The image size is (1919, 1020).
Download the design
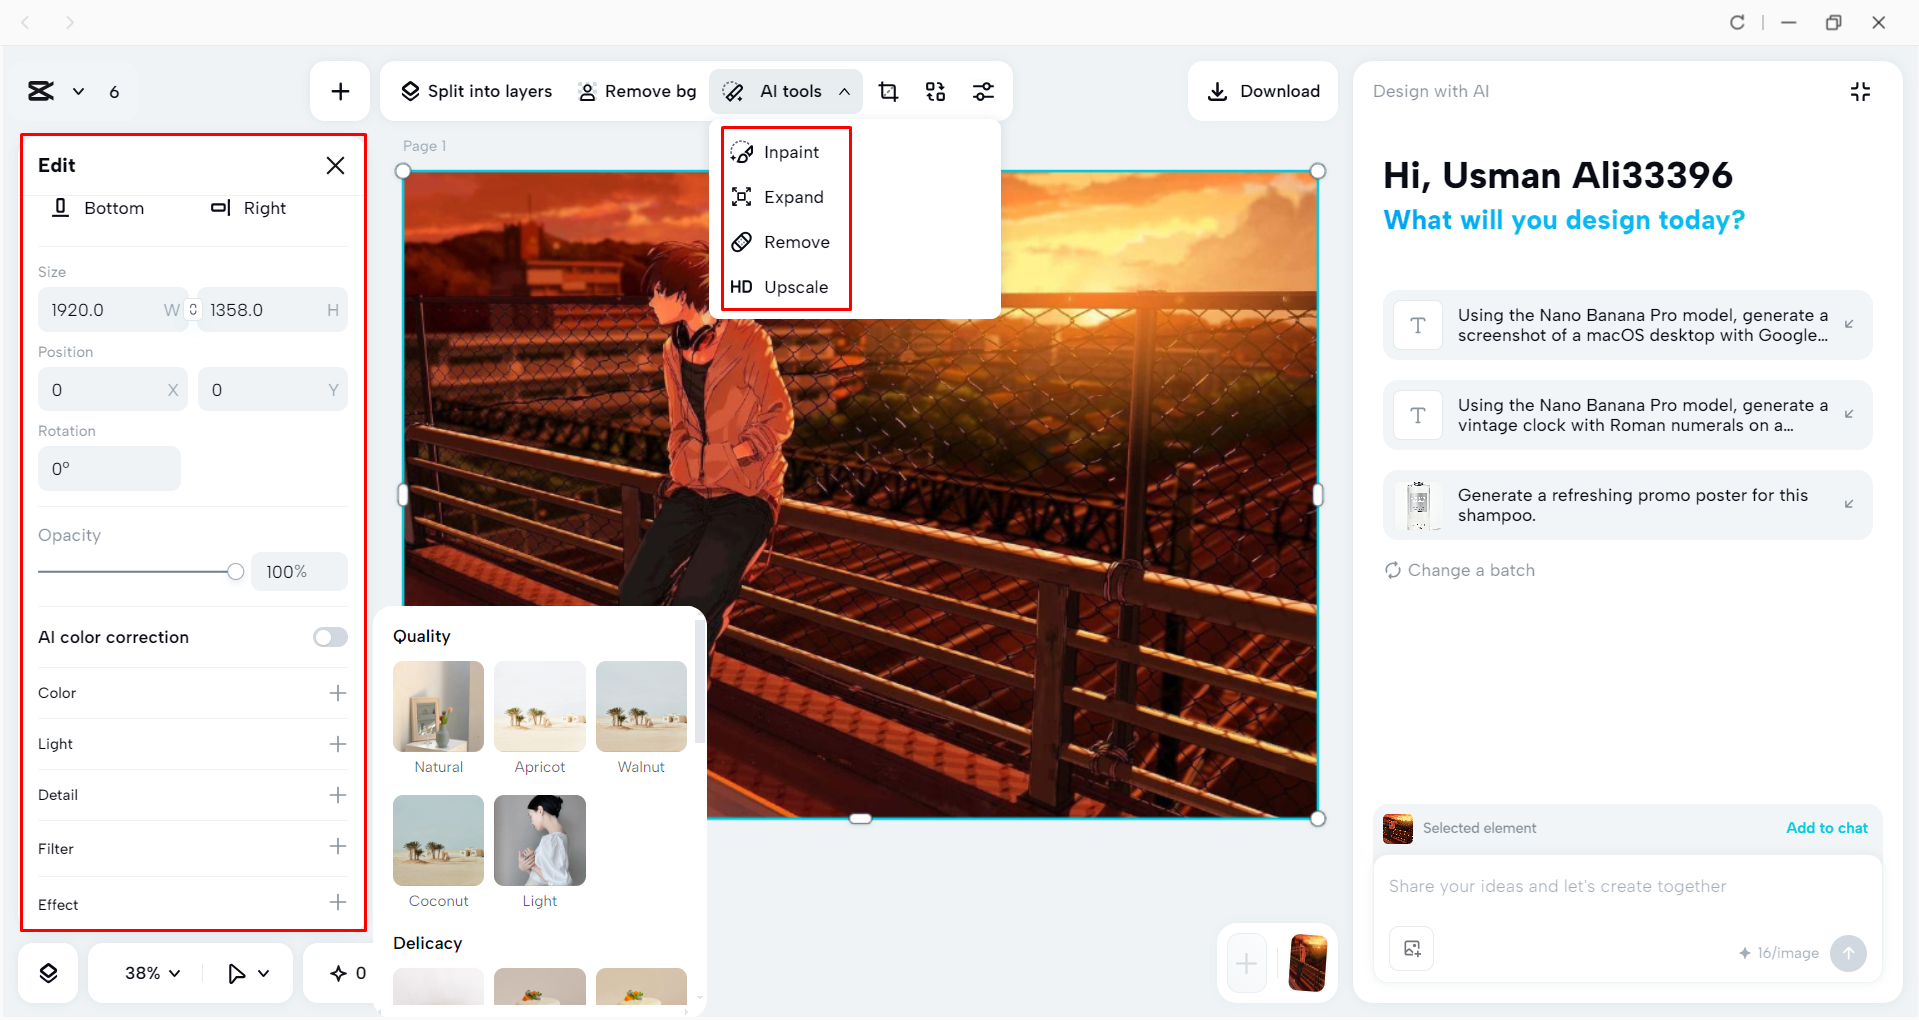(1263, 91)
